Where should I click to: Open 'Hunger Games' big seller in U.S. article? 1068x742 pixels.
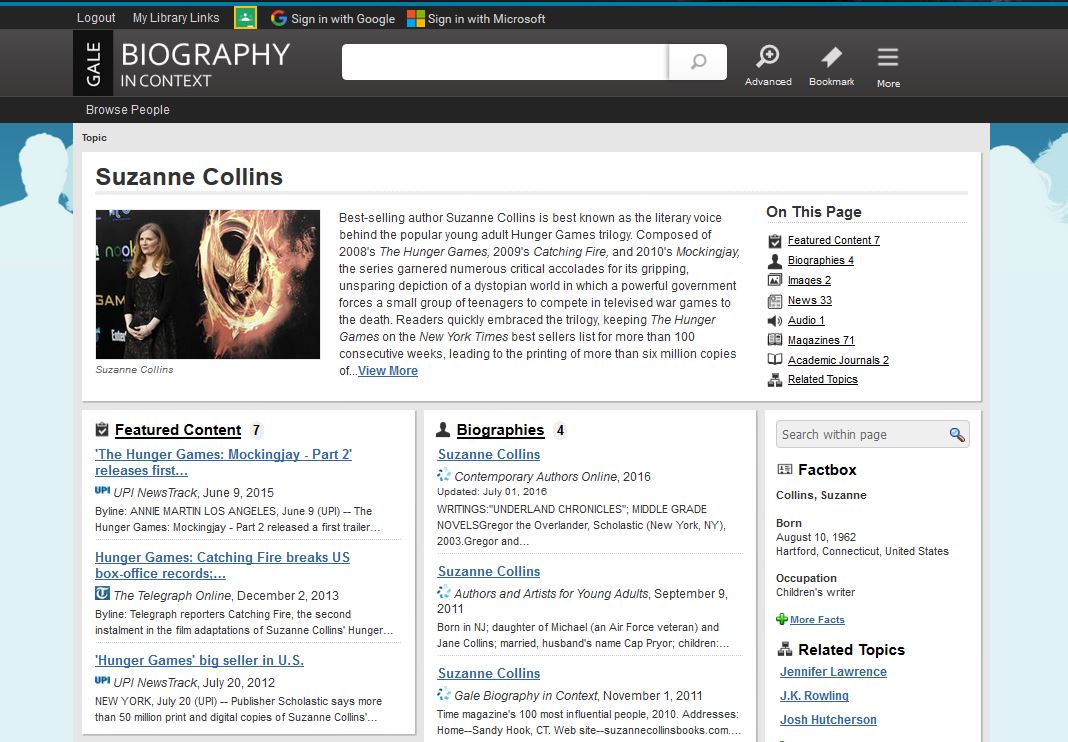200,660
